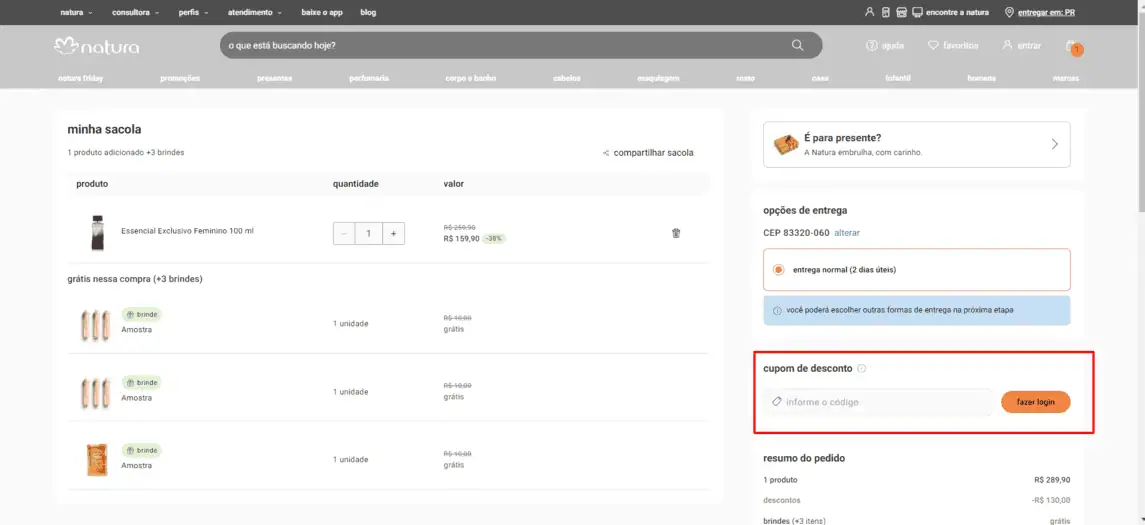The width and height of the screenshot is (1145, 525).
Task: Open rosto category
Action: [746, 78]
